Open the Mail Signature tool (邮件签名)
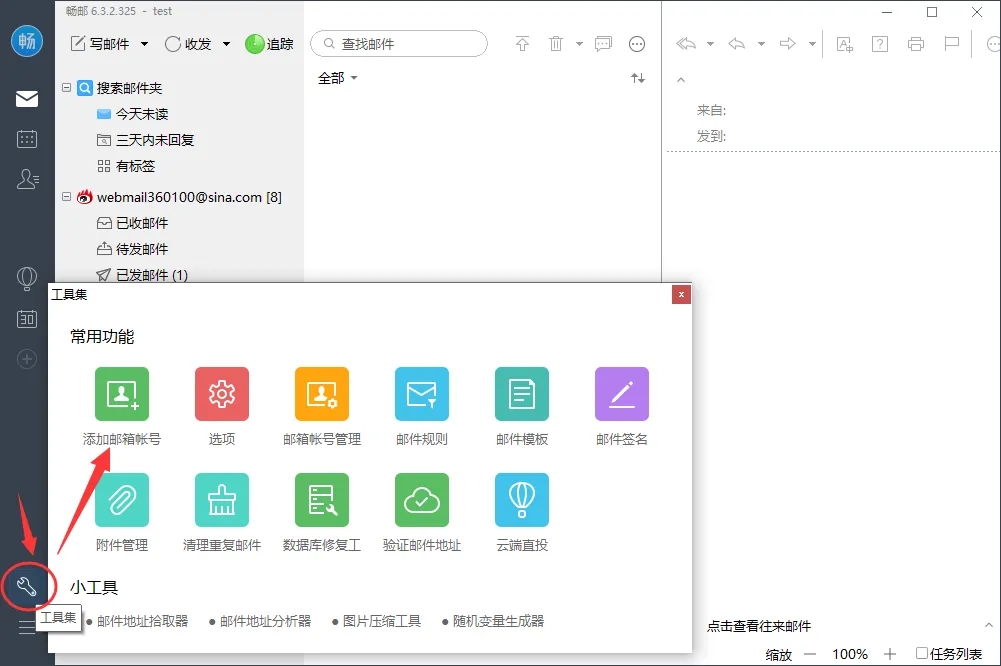 tap(621, 394)
